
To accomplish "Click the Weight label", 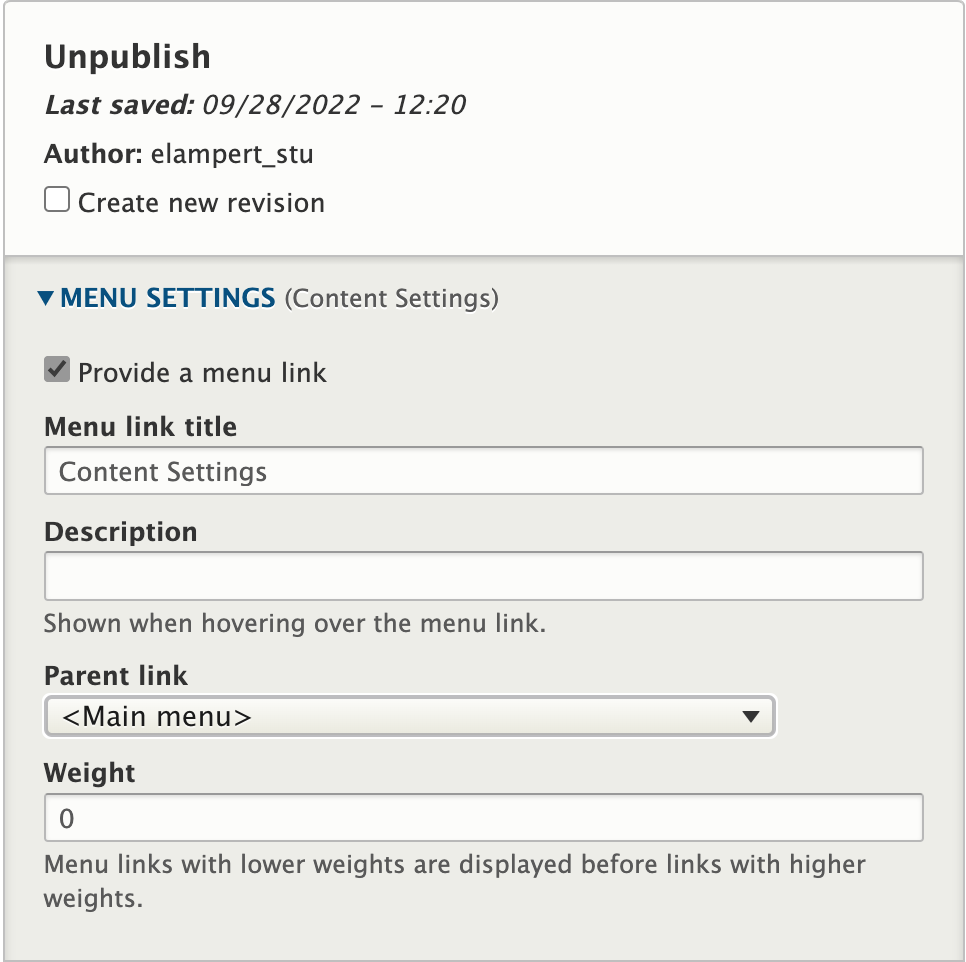I will point(88,773).
